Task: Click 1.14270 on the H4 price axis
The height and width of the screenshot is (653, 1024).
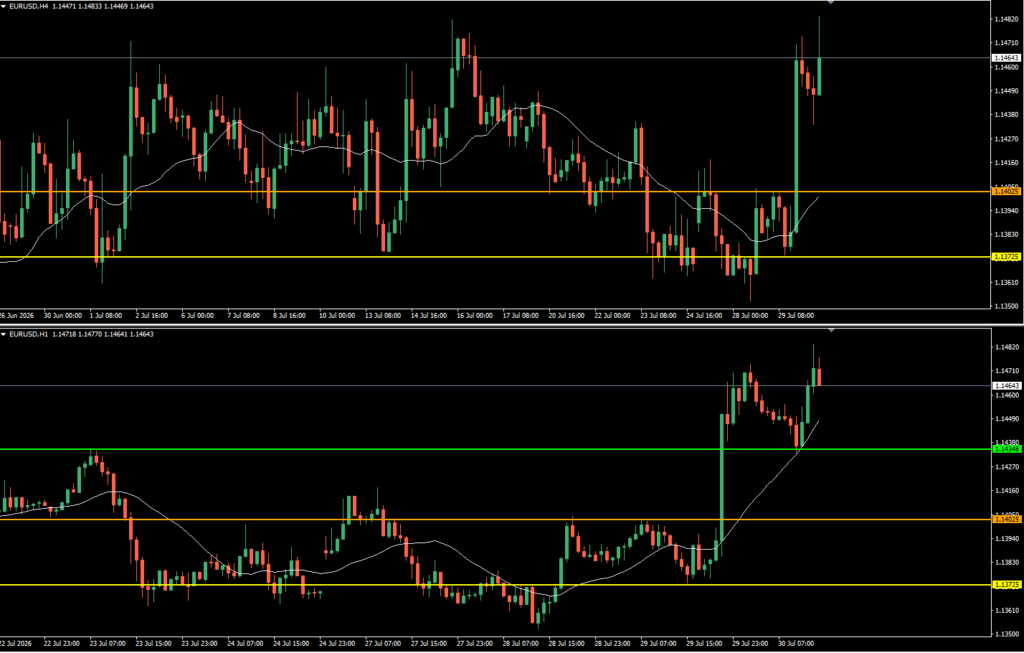Action: [1006, 139]
